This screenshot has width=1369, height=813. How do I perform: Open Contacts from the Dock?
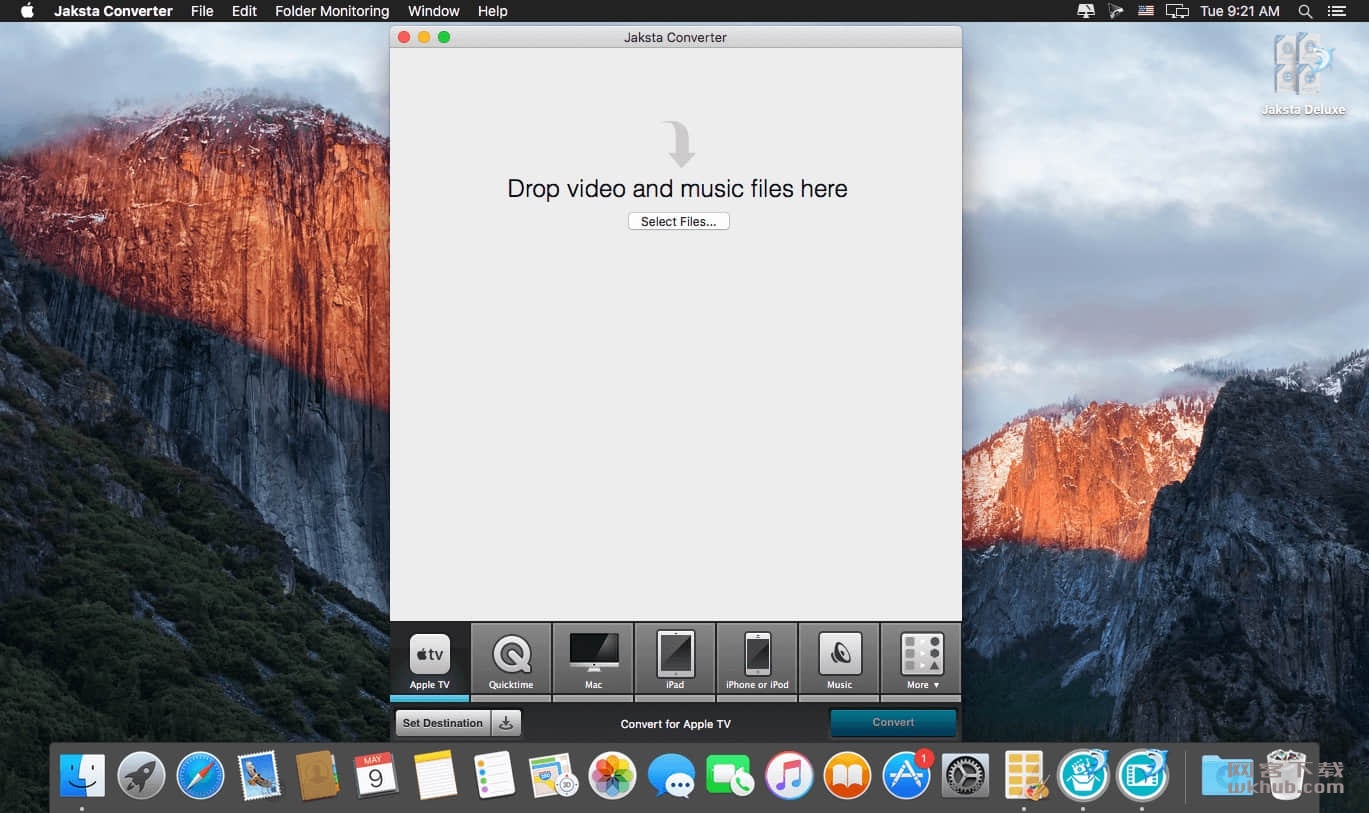(318, 775)
